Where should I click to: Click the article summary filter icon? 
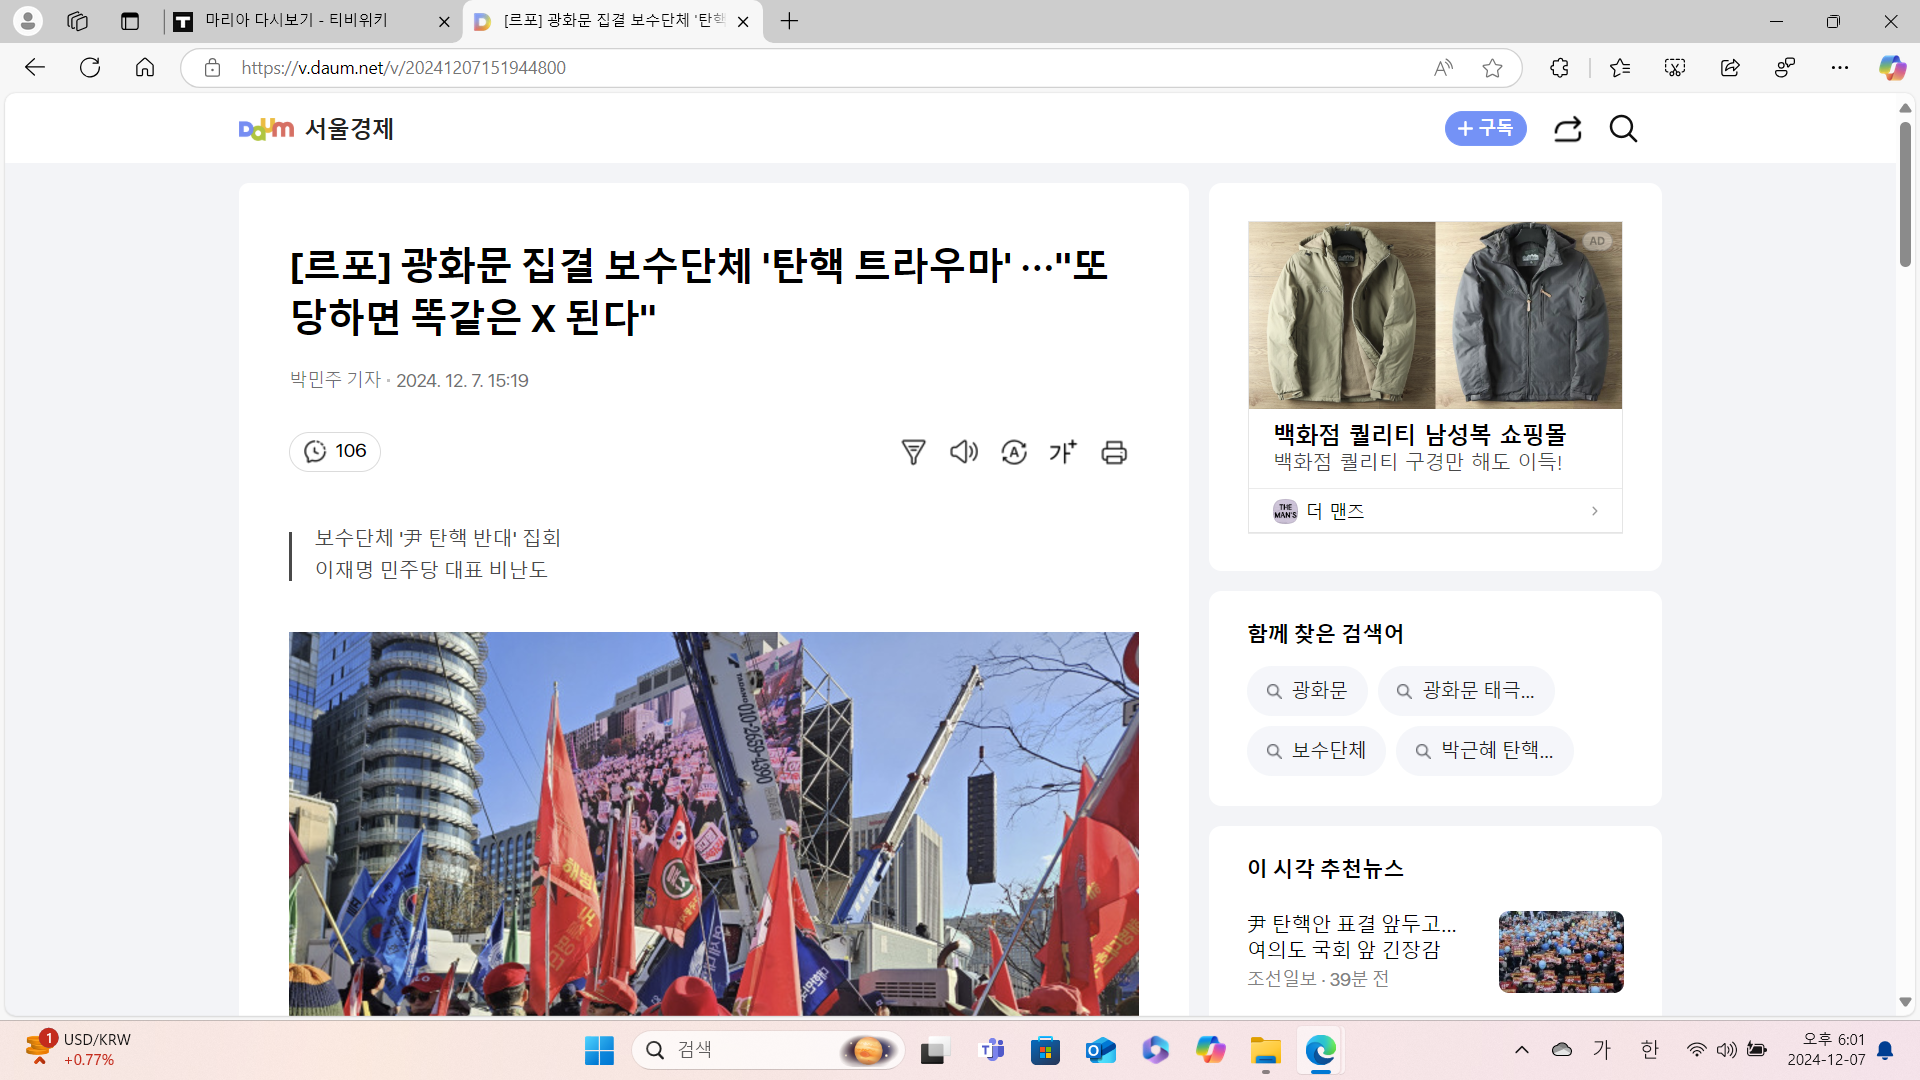(x=913, y=452)
